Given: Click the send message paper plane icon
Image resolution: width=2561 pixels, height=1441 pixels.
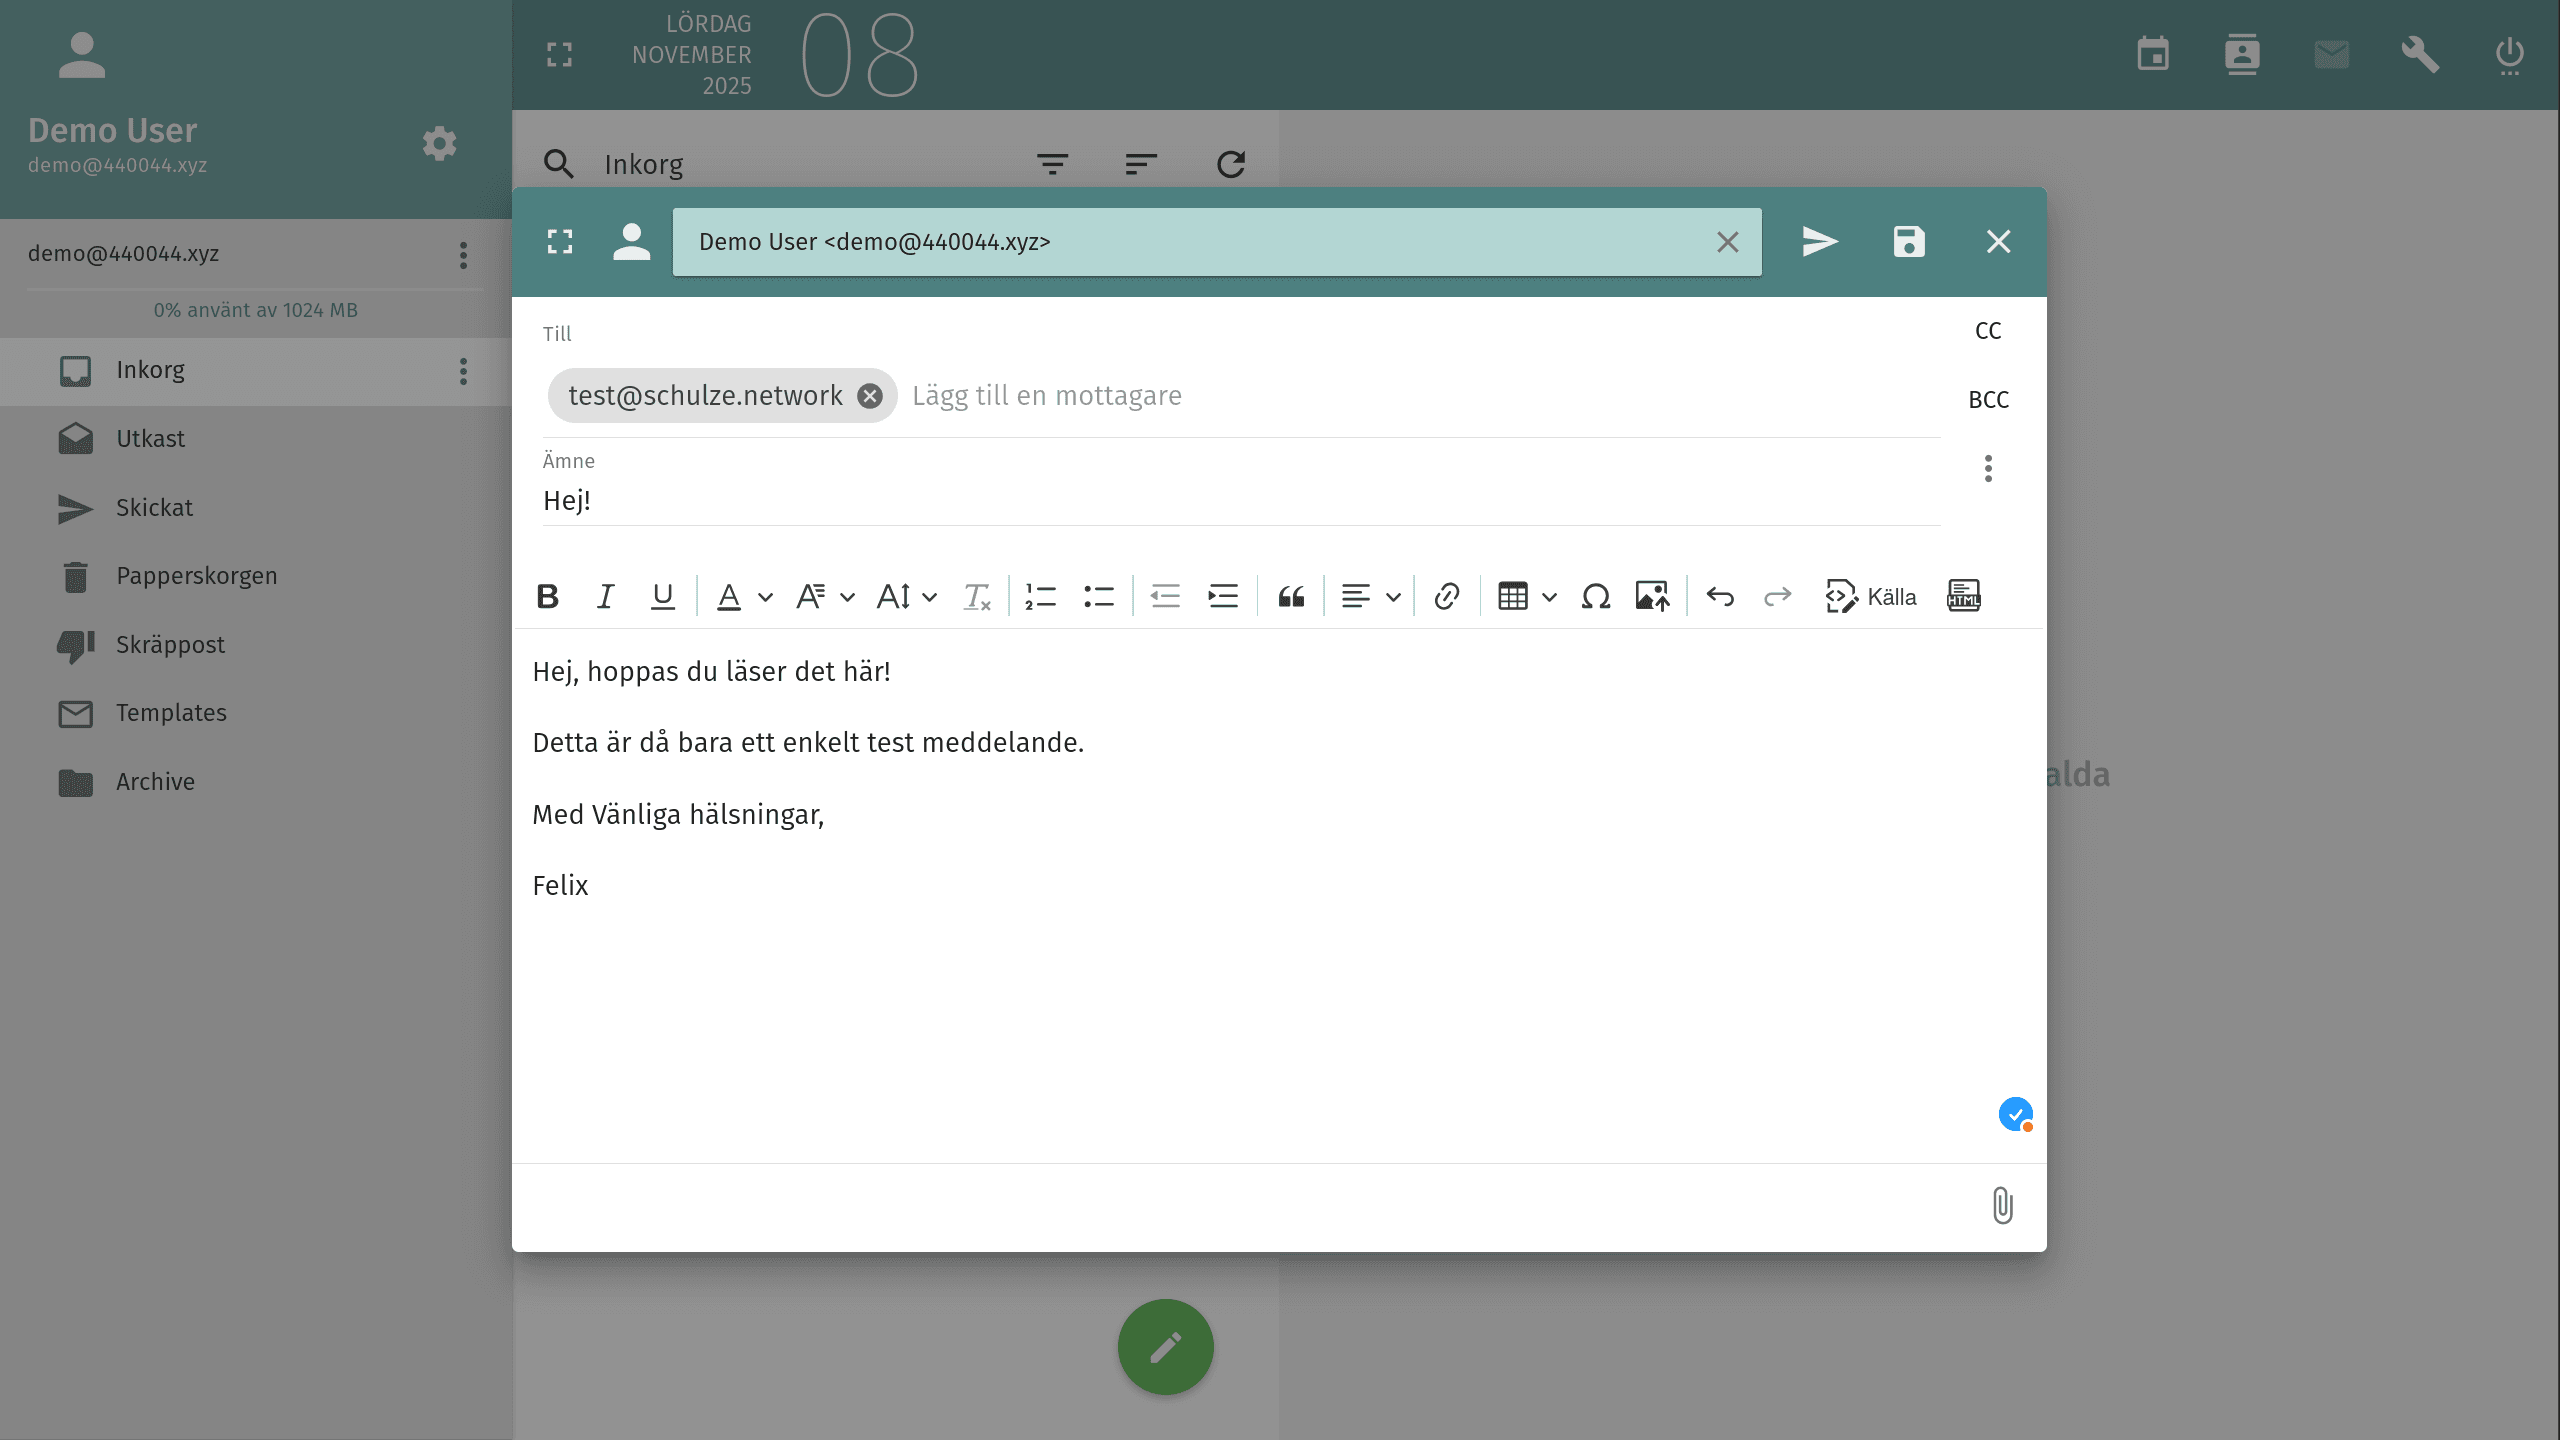Looking at the screenshot, I should 1819,242.
